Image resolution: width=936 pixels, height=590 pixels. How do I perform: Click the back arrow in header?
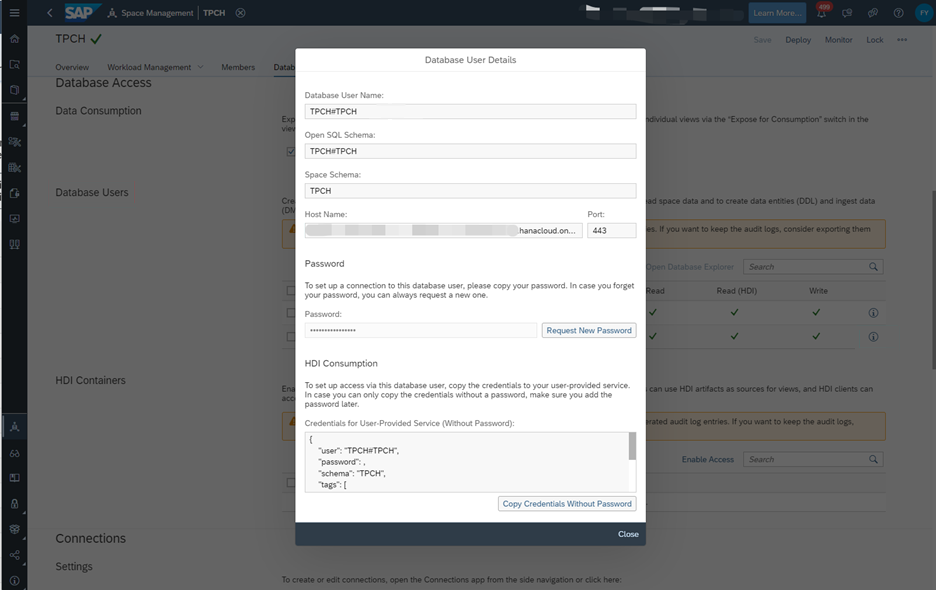point(50,13)
